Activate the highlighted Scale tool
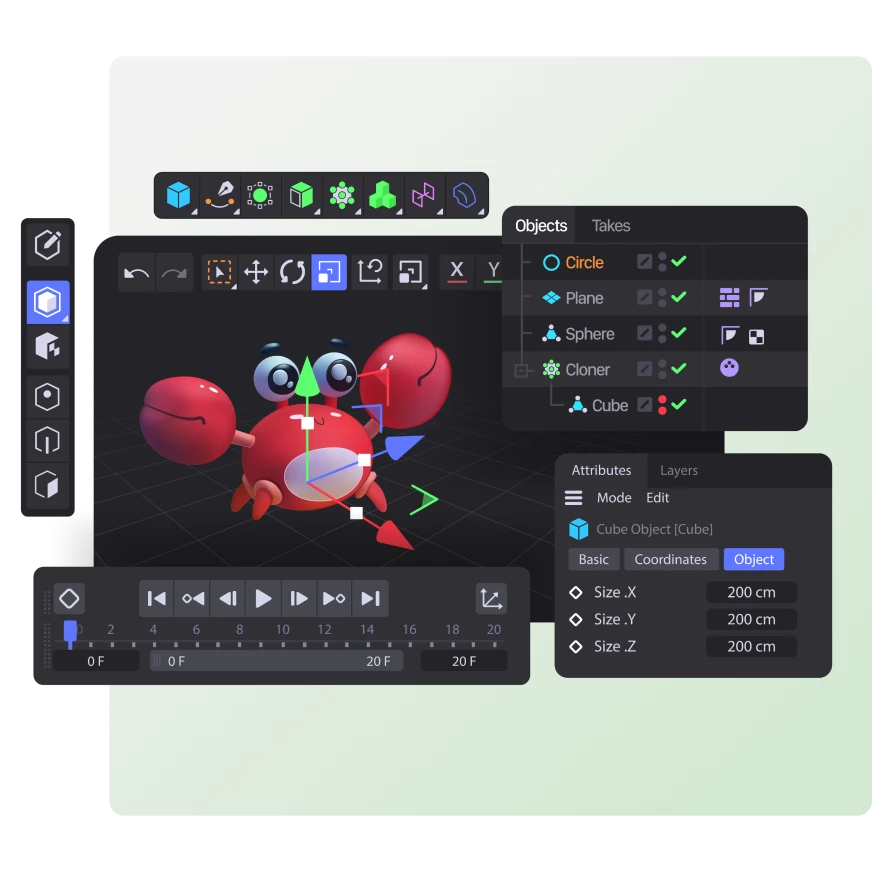Screen dimensions: 872x872 (x=329, y=272)
